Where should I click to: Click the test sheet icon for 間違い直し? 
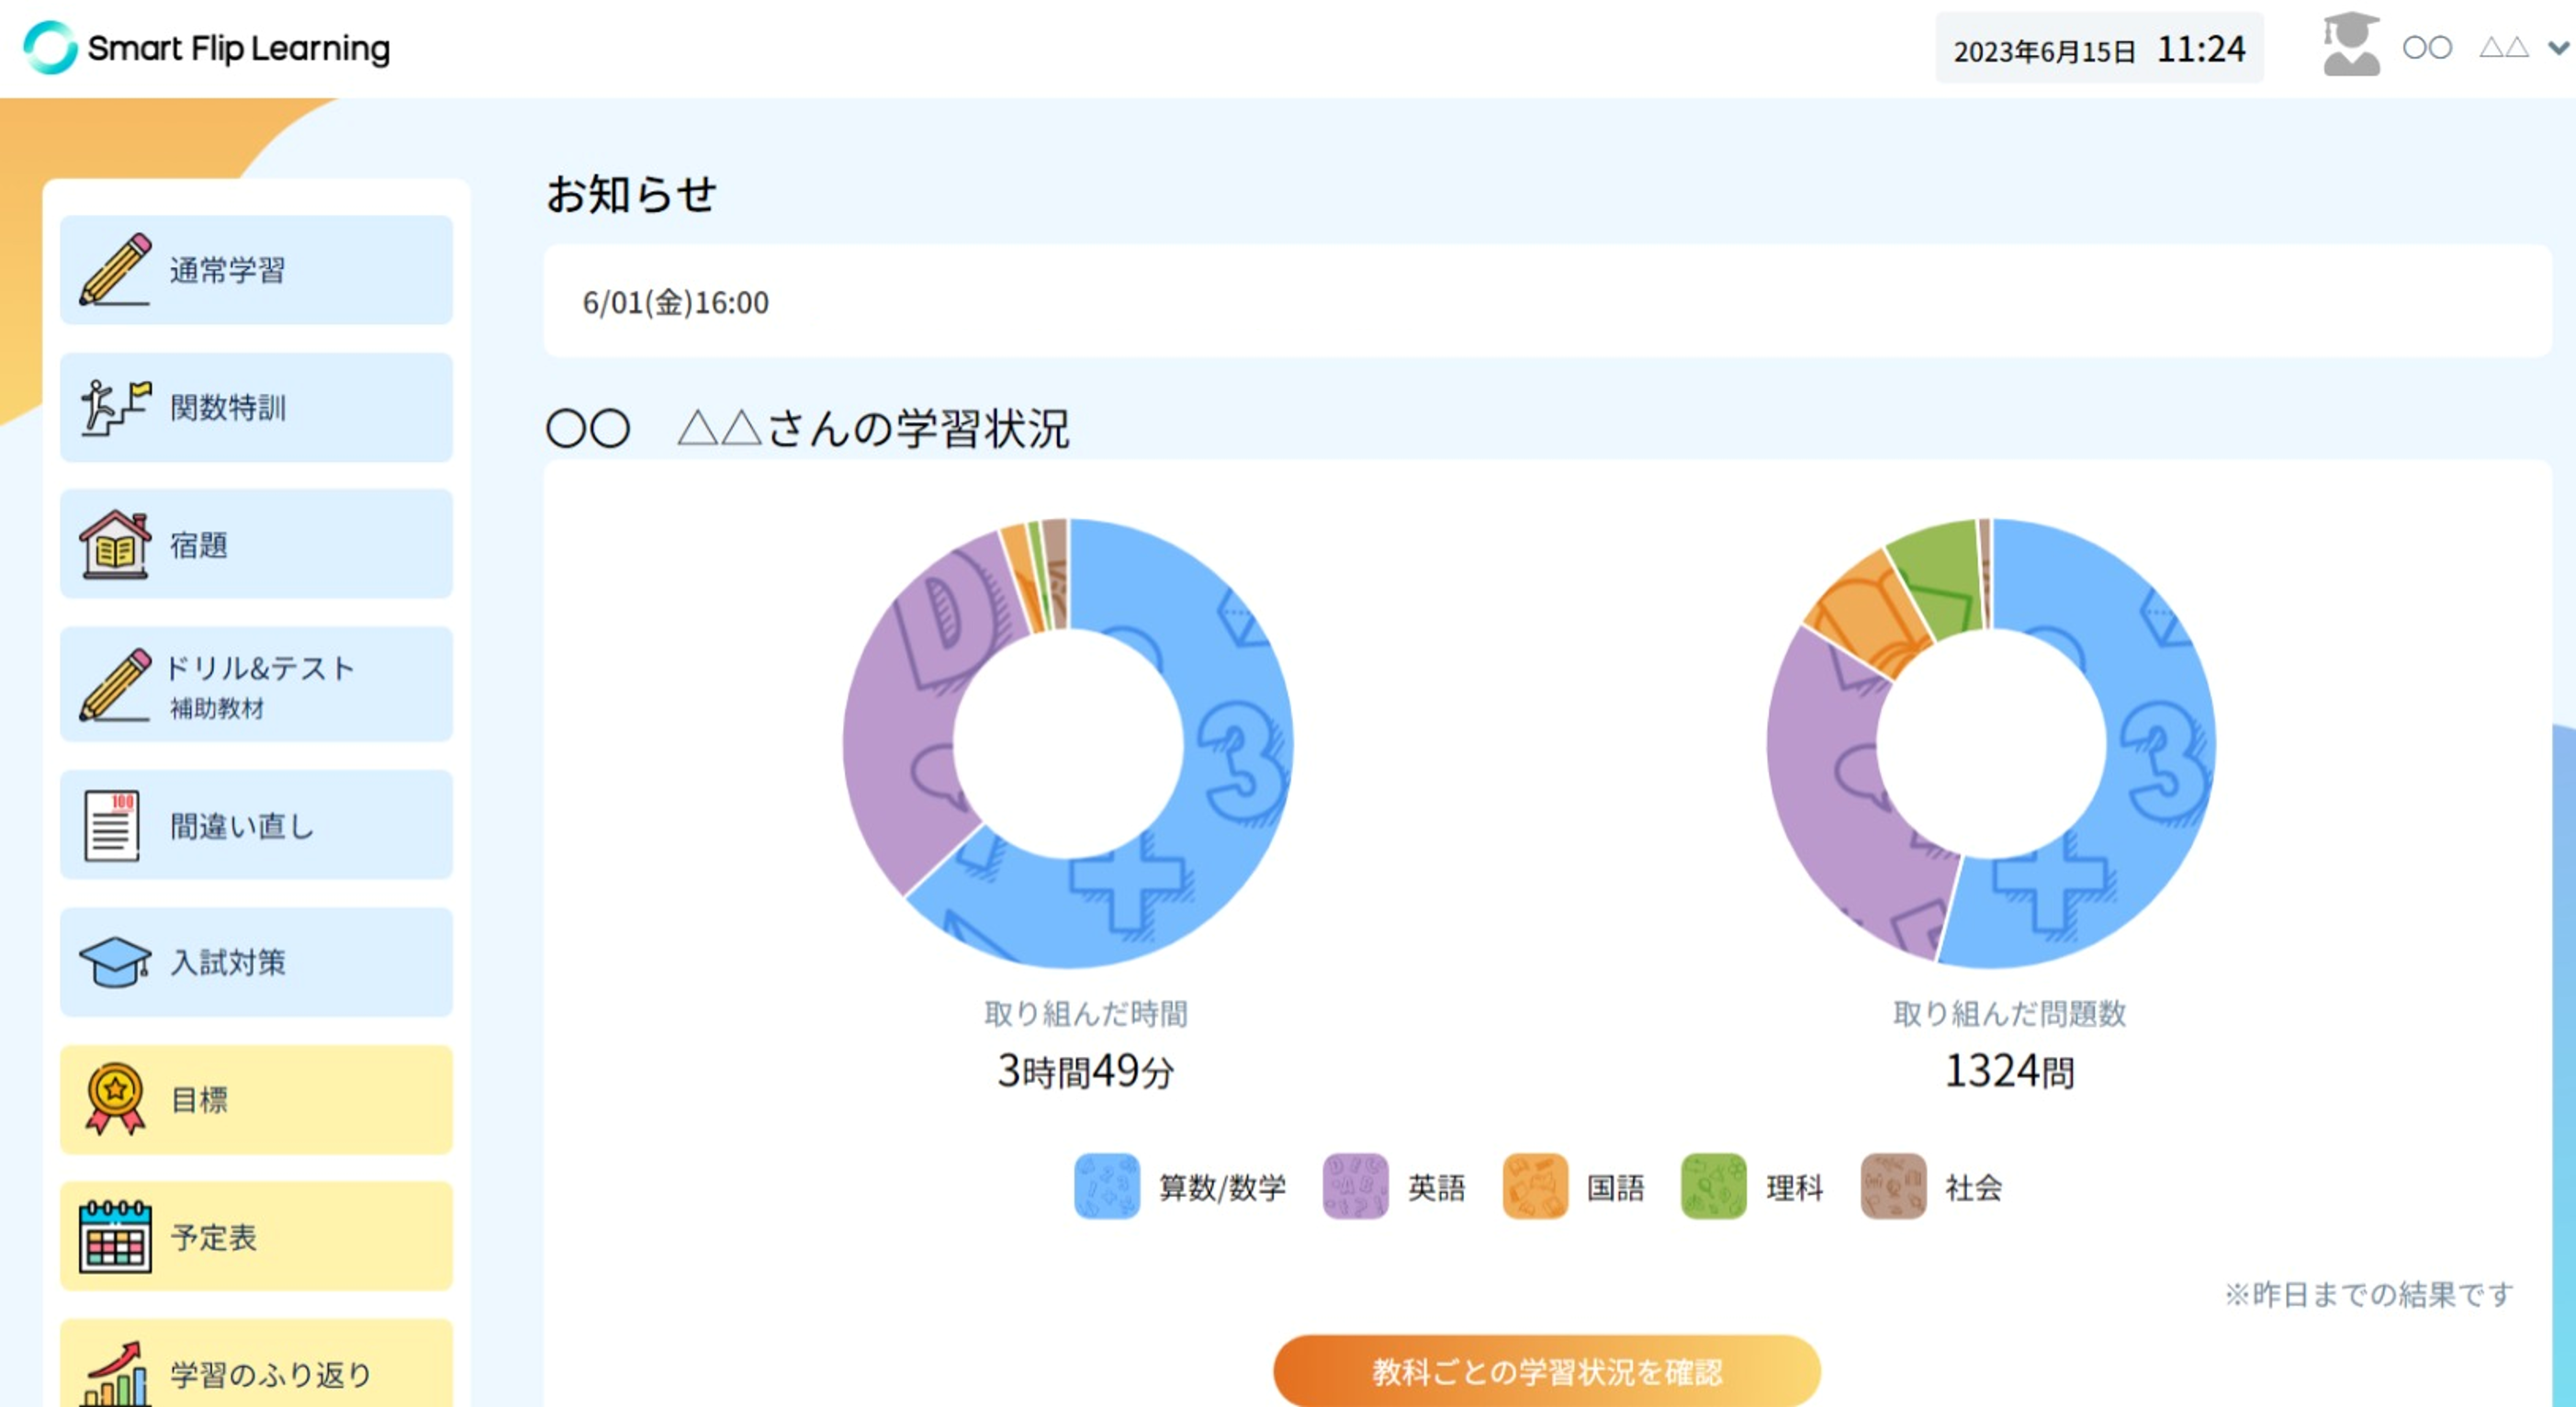[111, 825]
